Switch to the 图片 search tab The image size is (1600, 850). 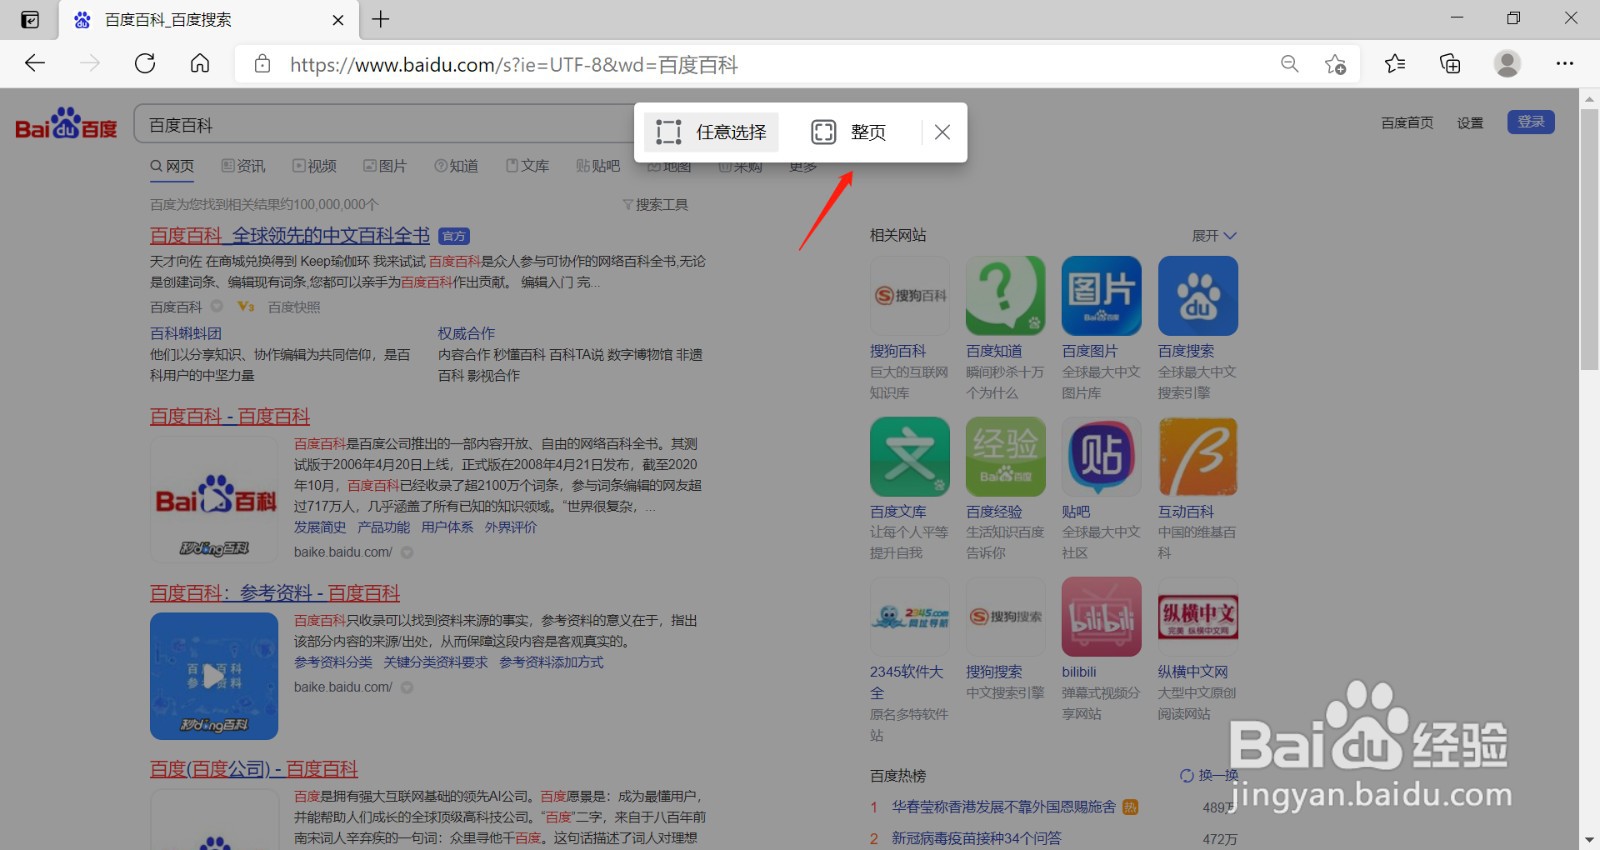pyautogui.click(x=385, y=166)
